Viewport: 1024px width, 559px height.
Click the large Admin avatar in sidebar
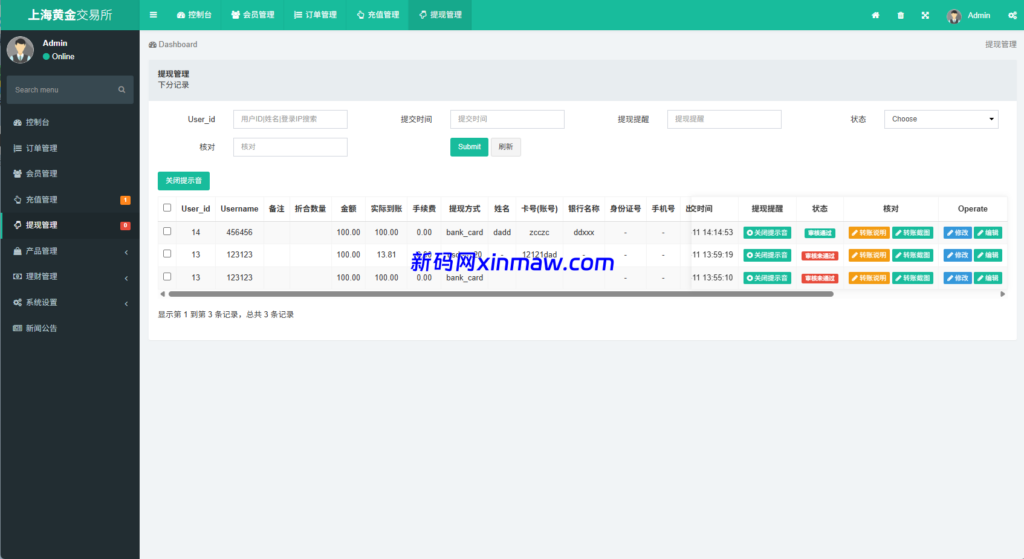[20, 50]
